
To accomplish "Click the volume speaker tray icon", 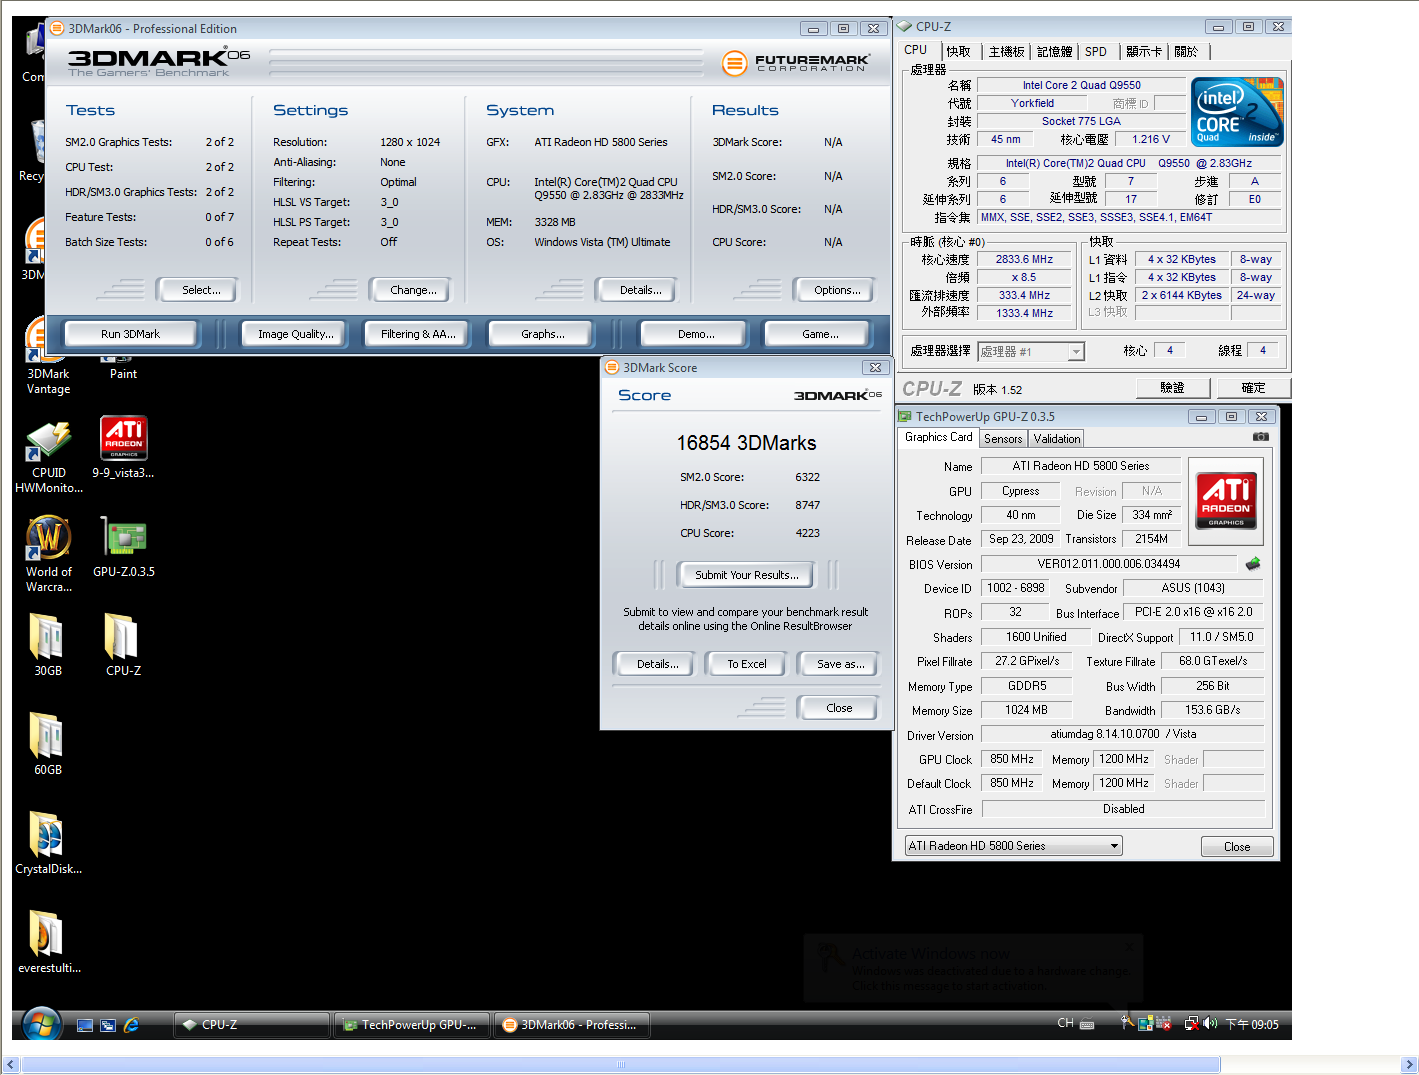I will pyautogui.click(x=1210, y=1023).
